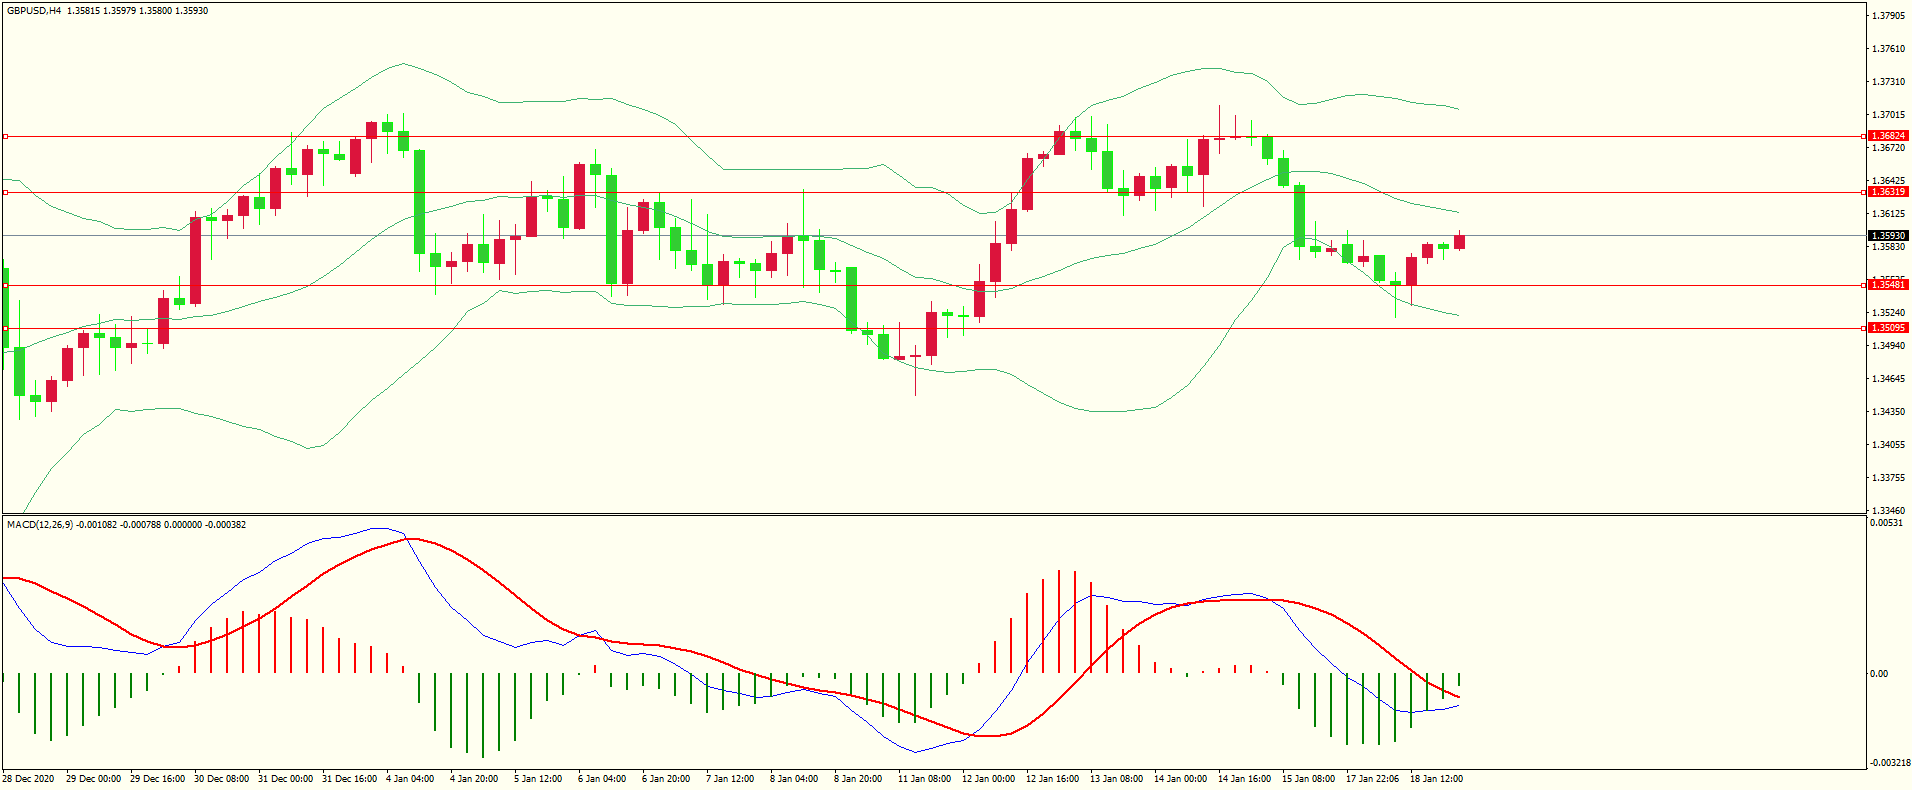Viewport: 1912px width, 790px height.
Task: Select left handle of 1.35095 horizontal line
Action: tap(5, 328)
